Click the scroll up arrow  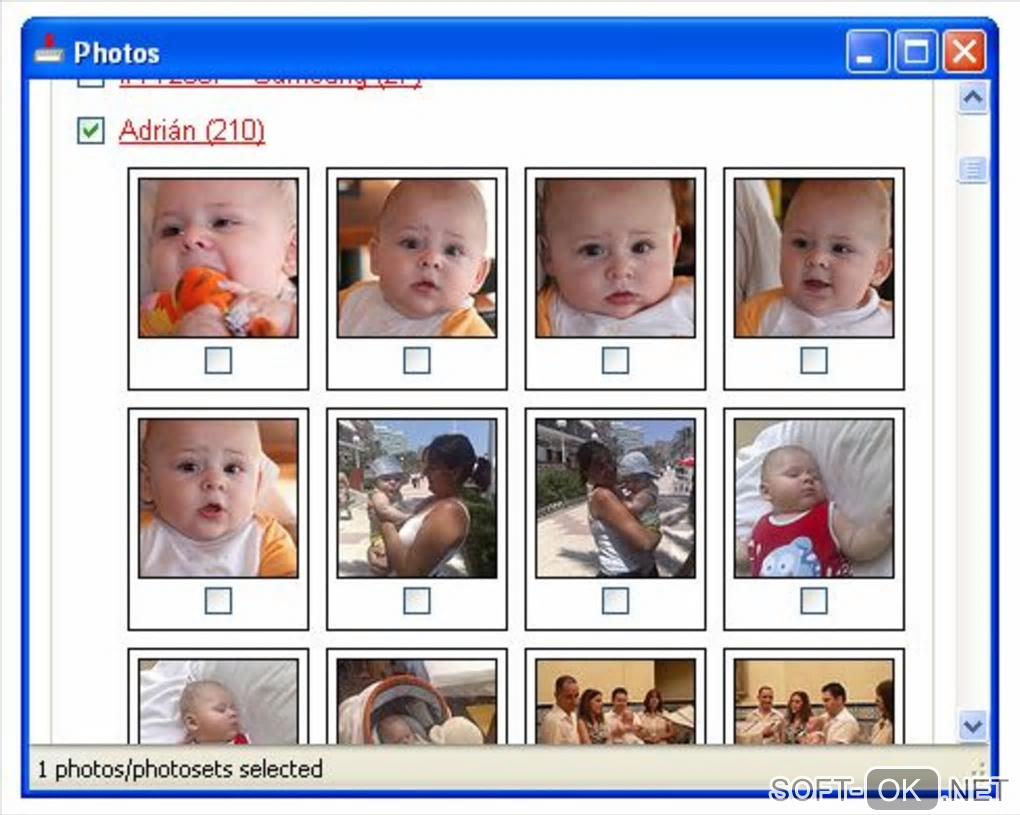pos(973,98)
